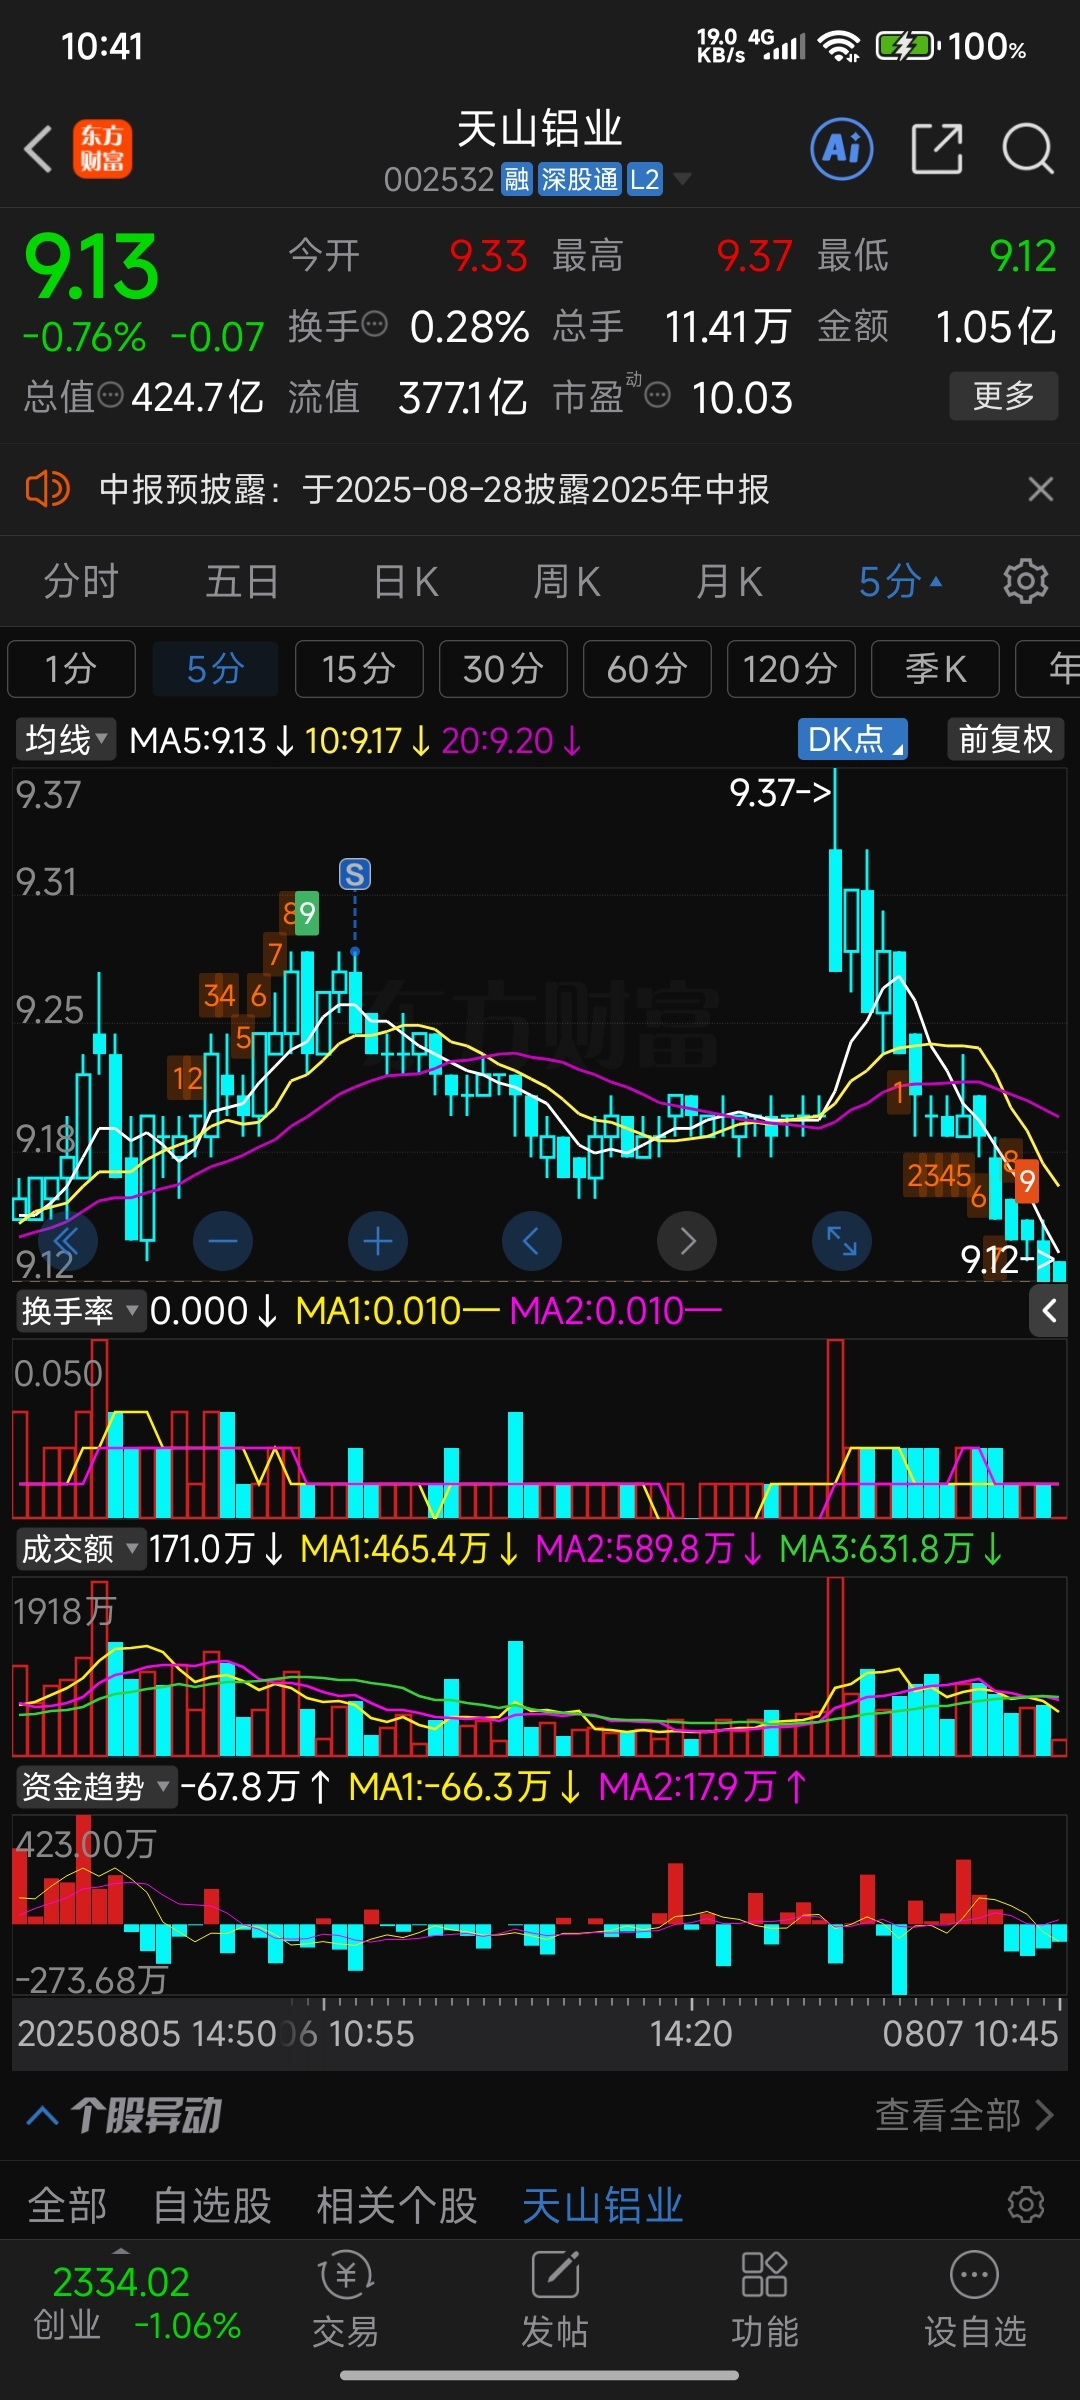Open the 成交额 indicator dropdown

tap(80, 1548)
